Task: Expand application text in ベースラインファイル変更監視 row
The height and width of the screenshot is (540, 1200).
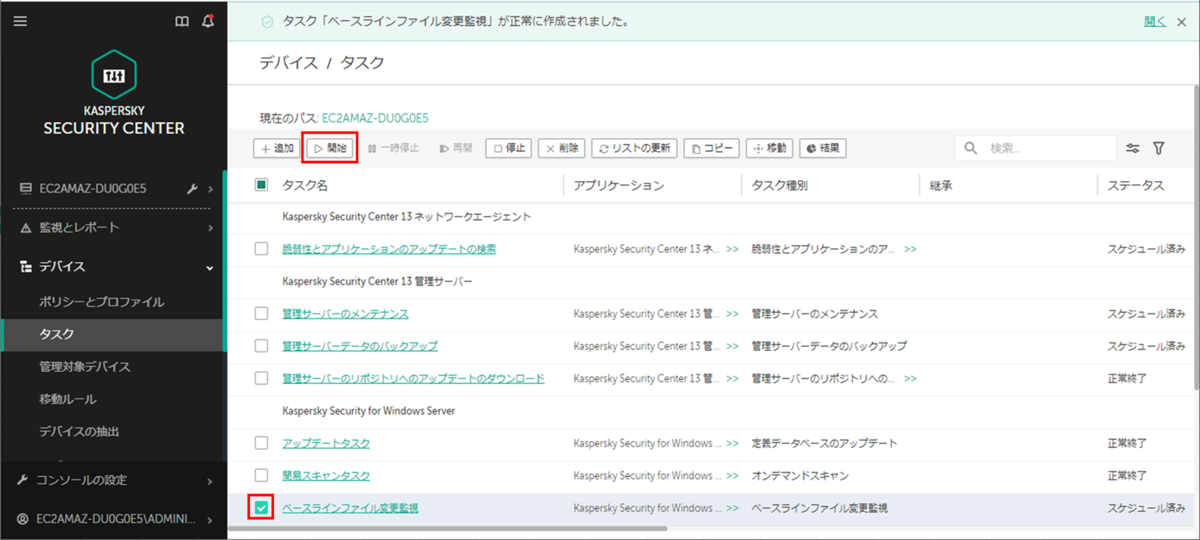Action: tap(732, 509)
